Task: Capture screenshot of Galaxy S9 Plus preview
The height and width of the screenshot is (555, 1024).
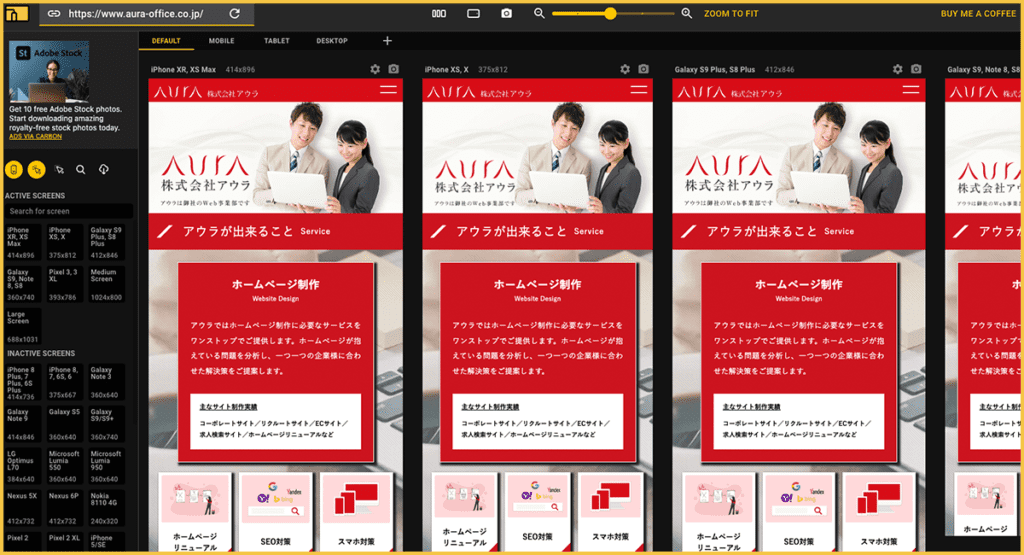Action: point(914,69)
